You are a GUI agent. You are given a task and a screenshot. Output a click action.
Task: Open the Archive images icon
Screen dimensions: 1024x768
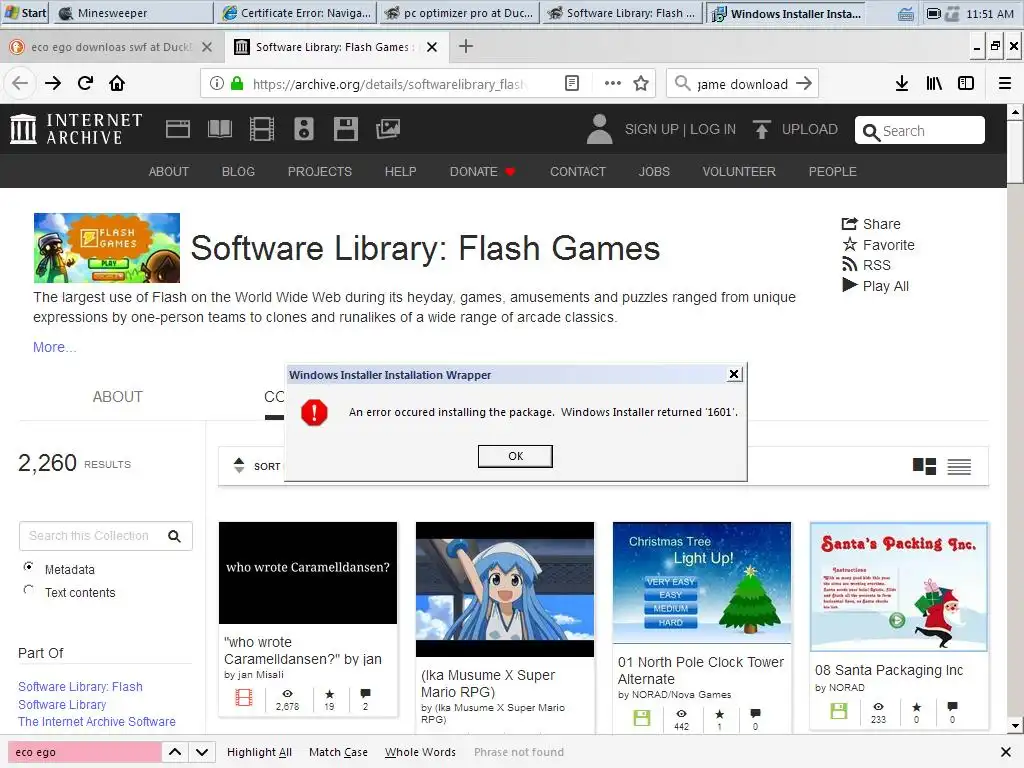tap(388, 129)
